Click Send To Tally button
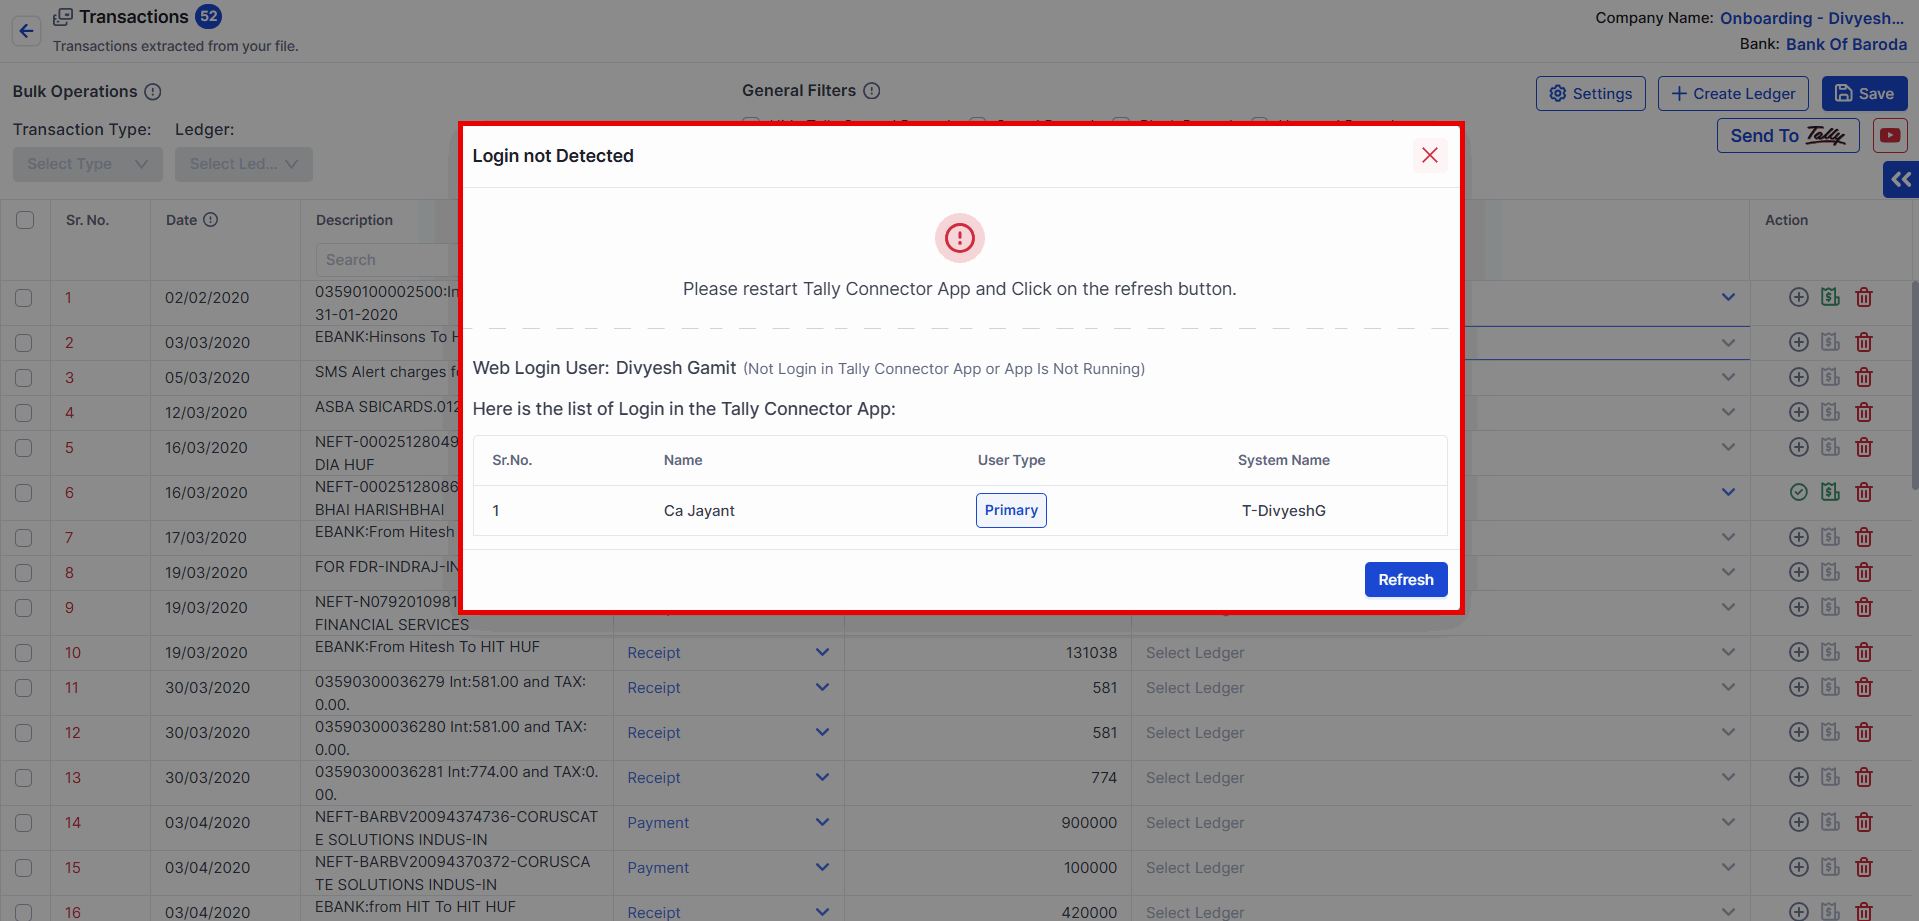Screen dimensions: 1919x921 tap(1788, 136)
